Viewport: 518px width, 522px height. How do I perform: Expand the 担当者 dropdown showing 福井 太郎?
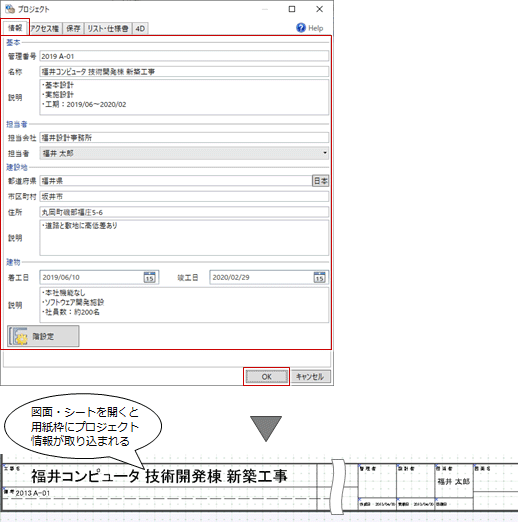184,153
